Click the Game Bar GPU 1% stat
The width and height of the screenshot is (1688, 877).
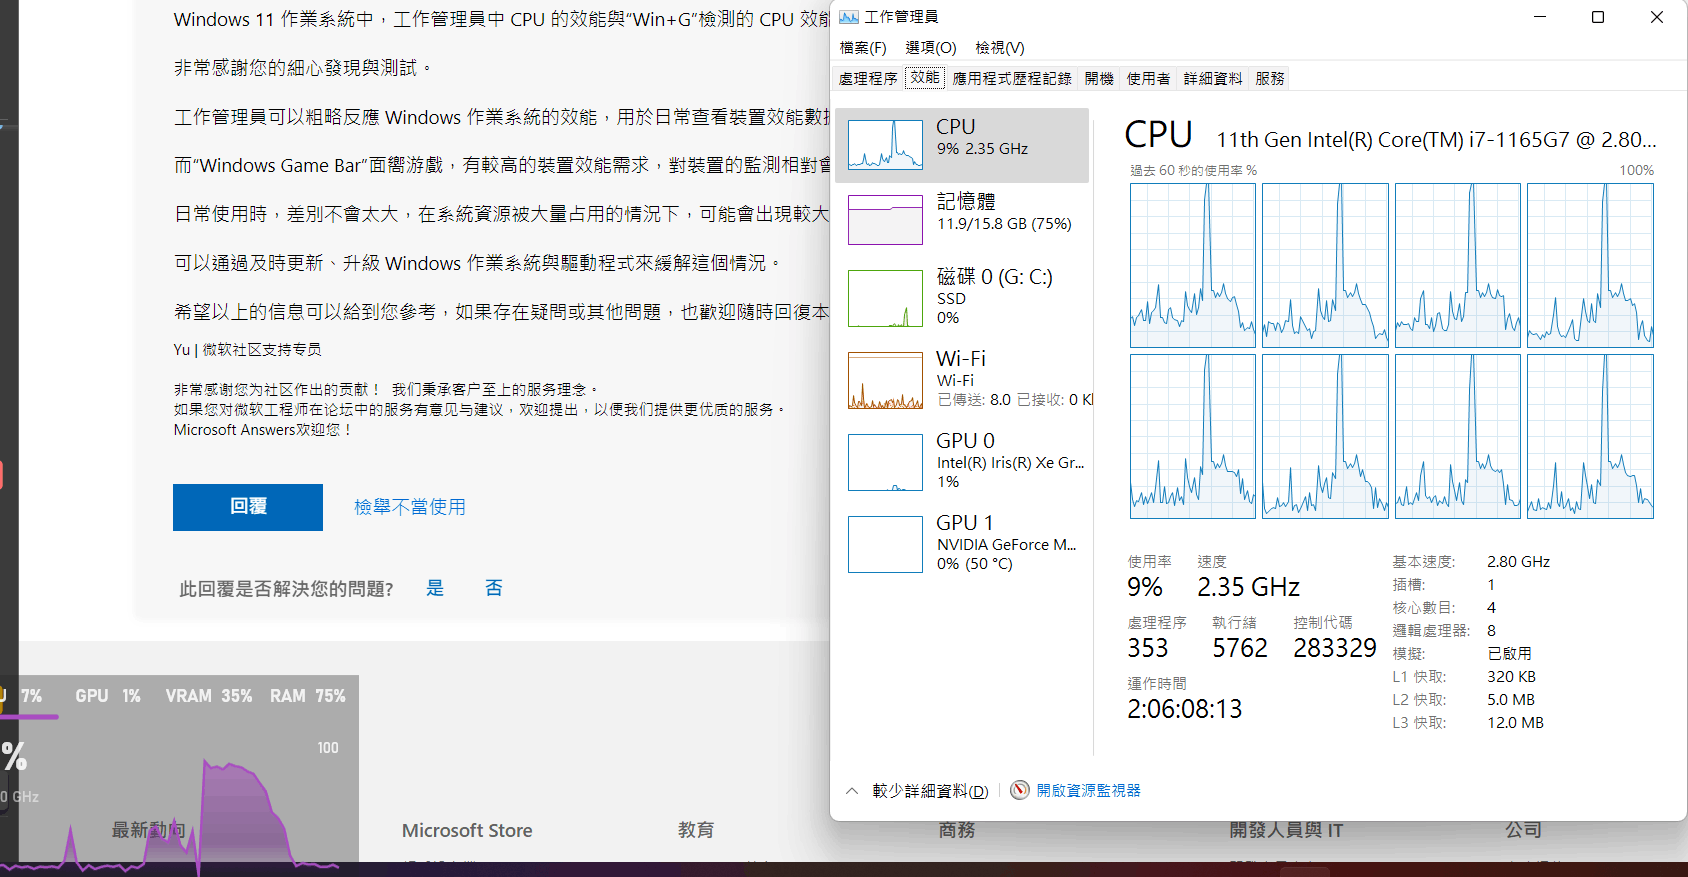tap(108, 696)
